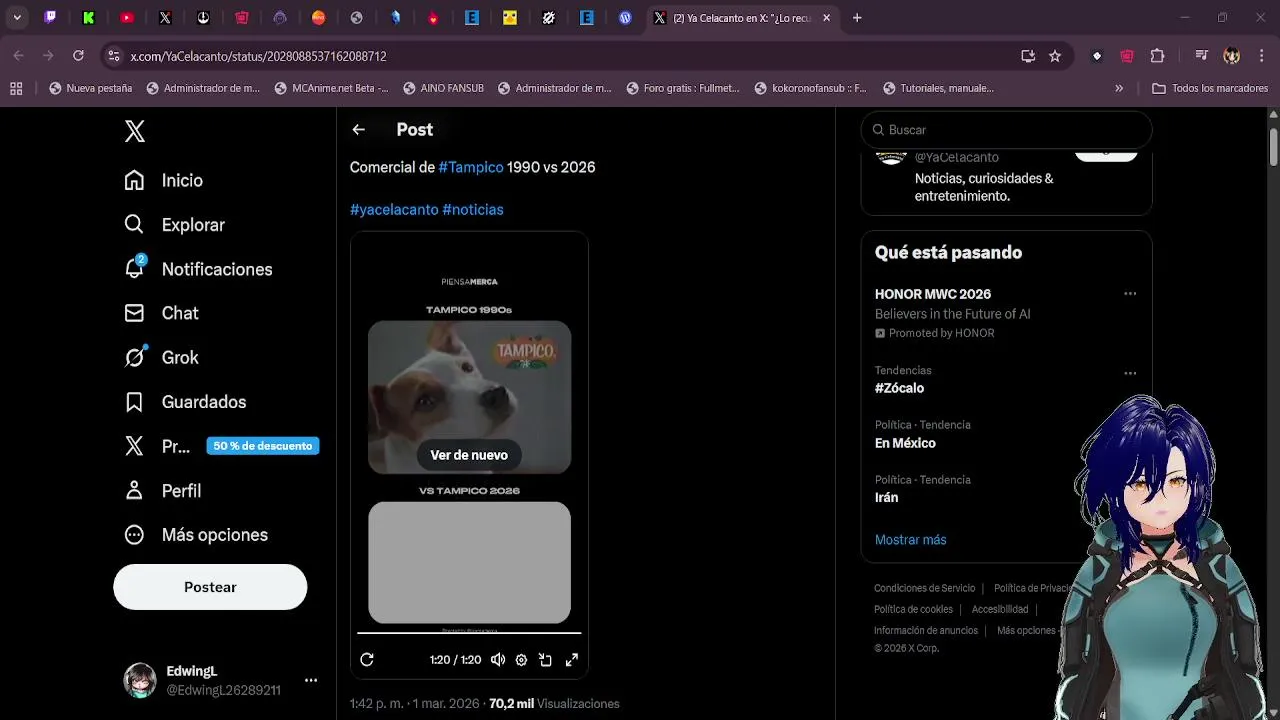Open Chrome three-dot menu
This screenshot has height=720, width=1280.
pos(1261,56)
